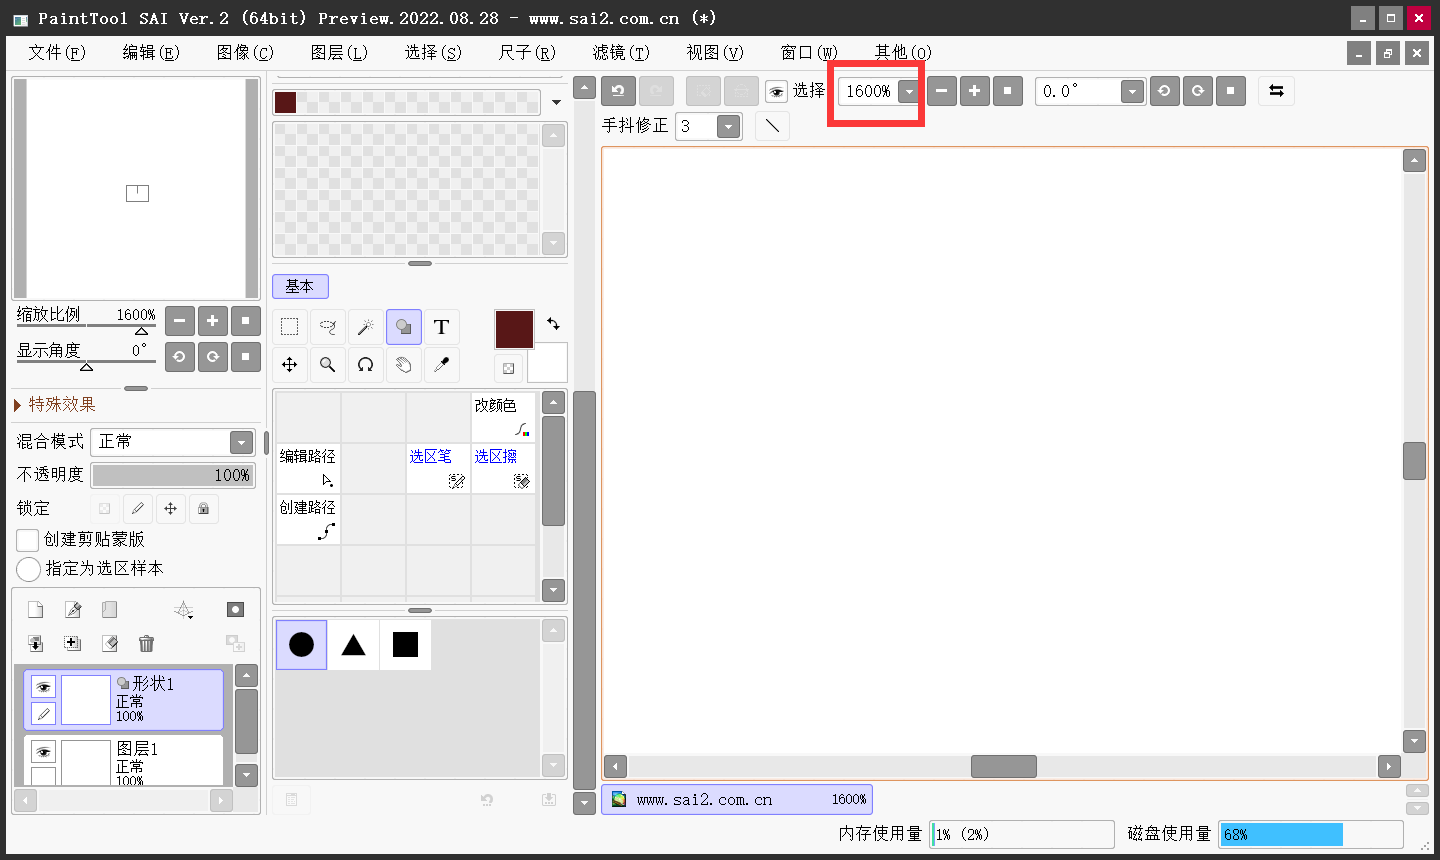The height and width of the screenshot is (860, 1440).
Task: Select the shape tool
Action: [403, 327]
